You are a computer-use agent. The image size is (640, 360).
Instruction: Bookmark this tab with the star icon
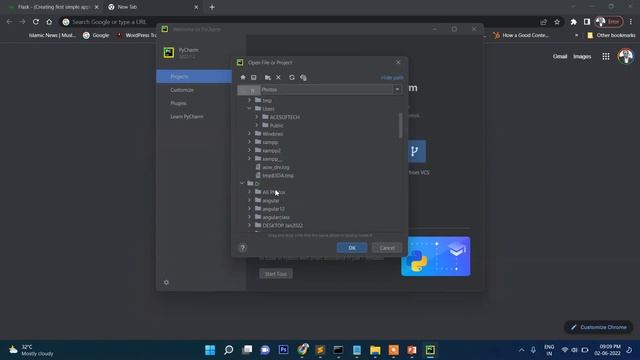[x=557, y=22]
